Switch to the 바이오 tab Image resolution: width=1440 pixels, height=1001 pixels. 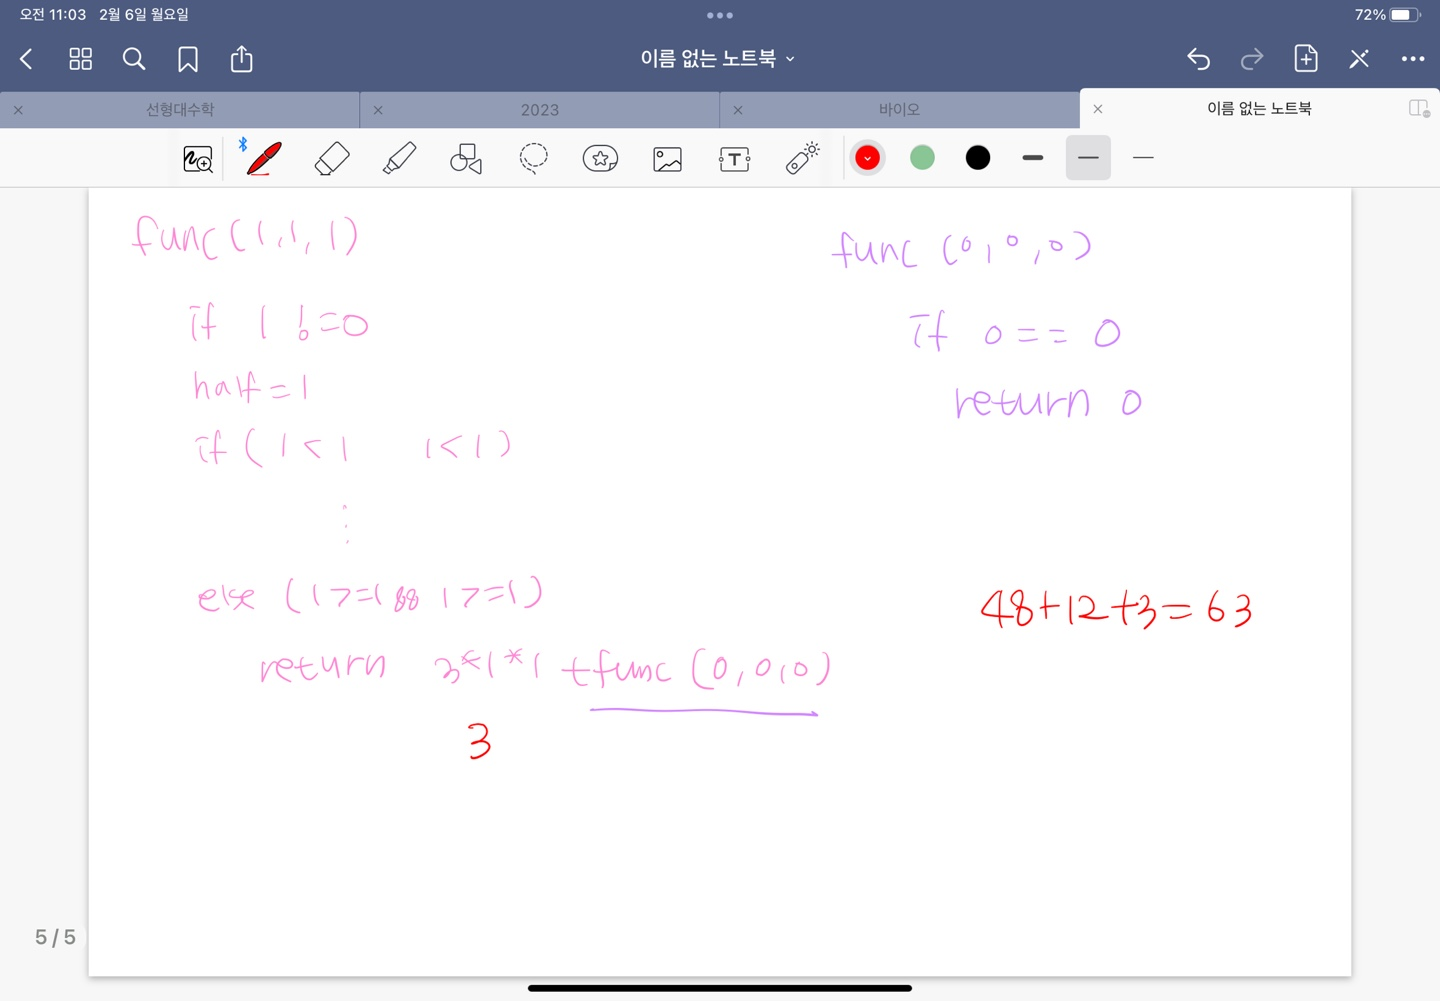899,110
